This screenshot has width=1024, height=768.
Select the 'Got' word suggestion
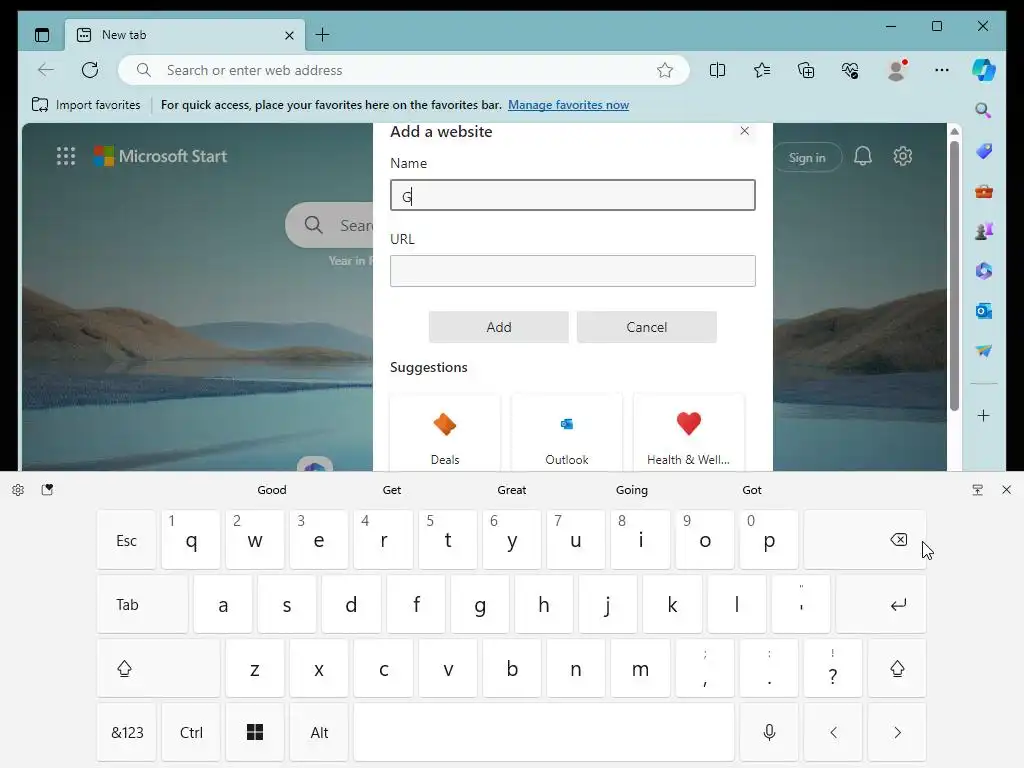point(752,490)
